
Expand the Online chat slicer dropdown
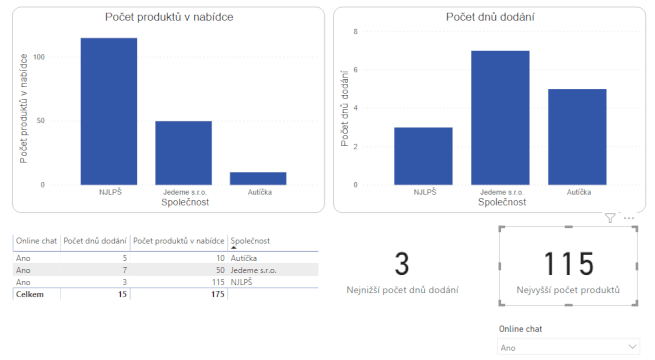click(x=632, y=347)
